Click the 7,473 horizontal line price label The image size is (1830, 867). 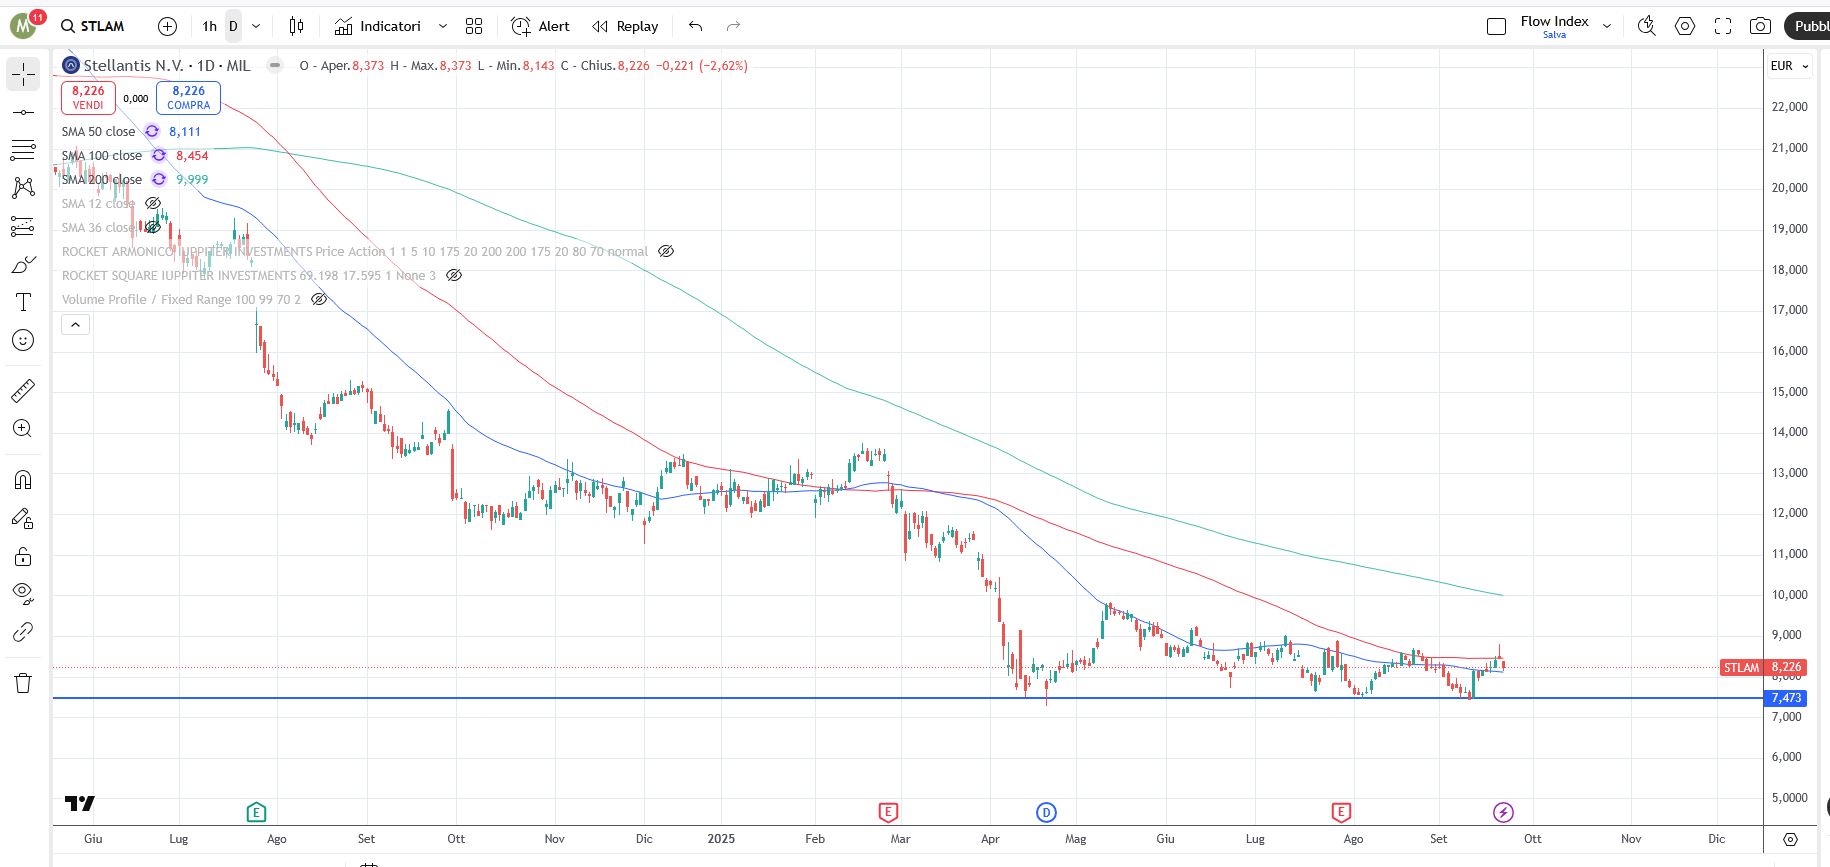pos(1786,698)
